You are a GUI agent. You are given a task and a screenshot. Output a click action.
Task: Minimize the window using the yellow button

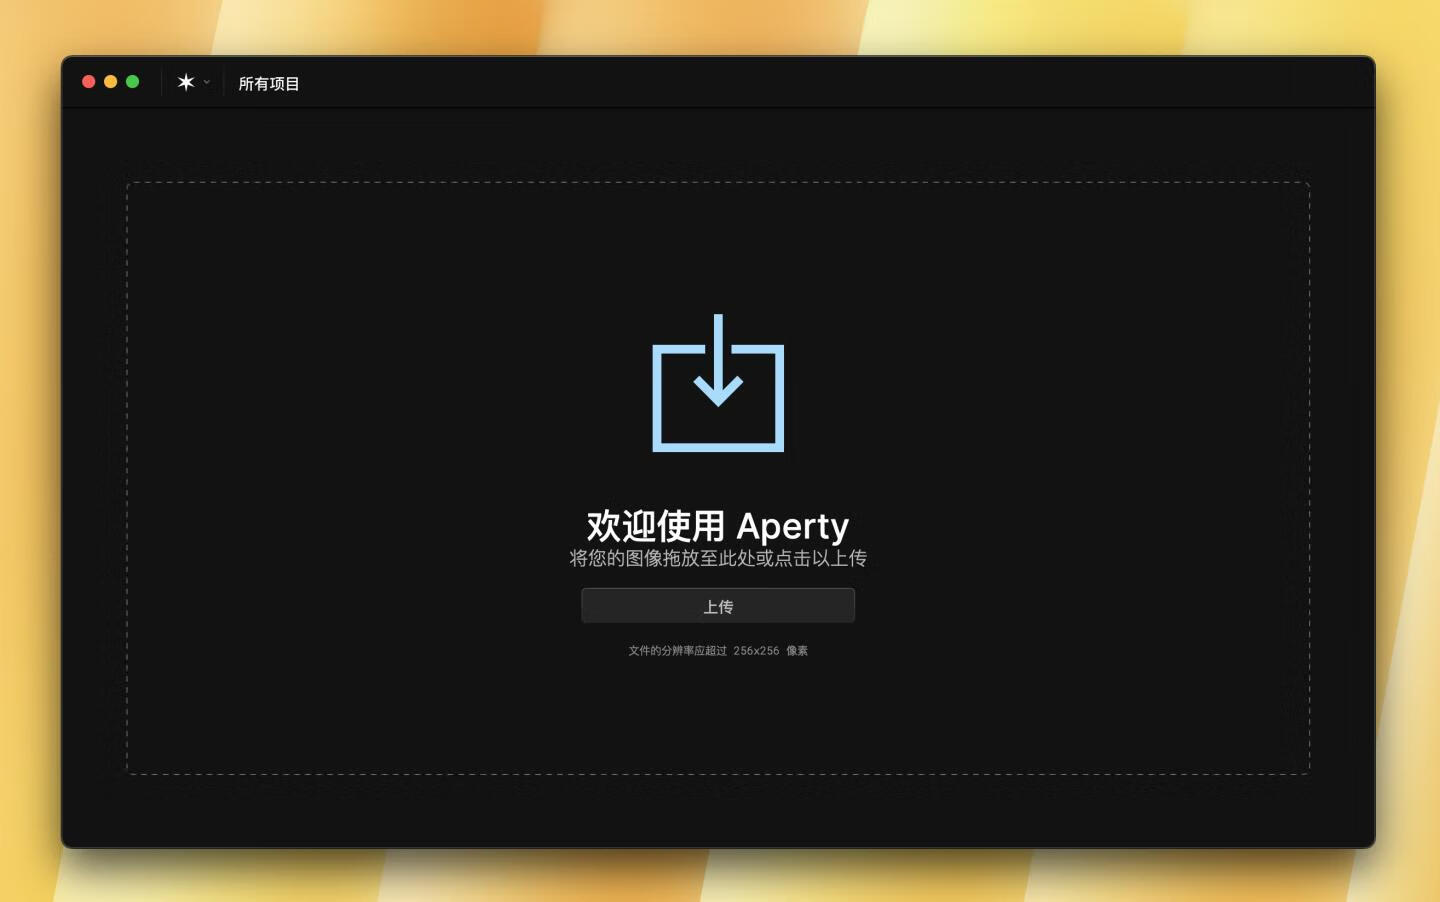[x=111, y=82]
